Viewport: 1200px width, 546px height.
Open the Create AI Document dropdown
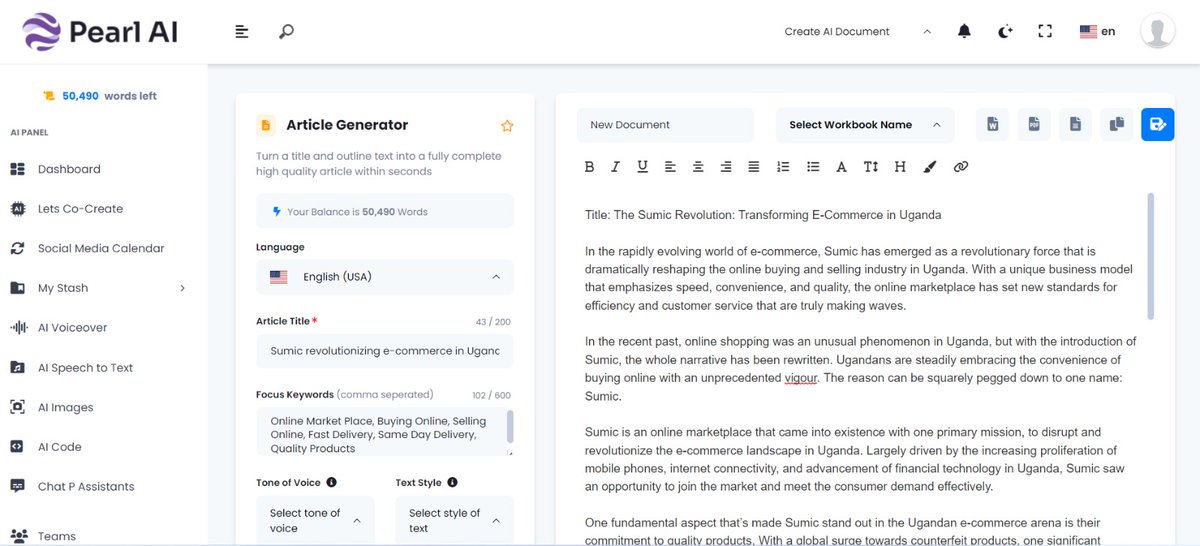pyautogui.click(x=857, y=32)
